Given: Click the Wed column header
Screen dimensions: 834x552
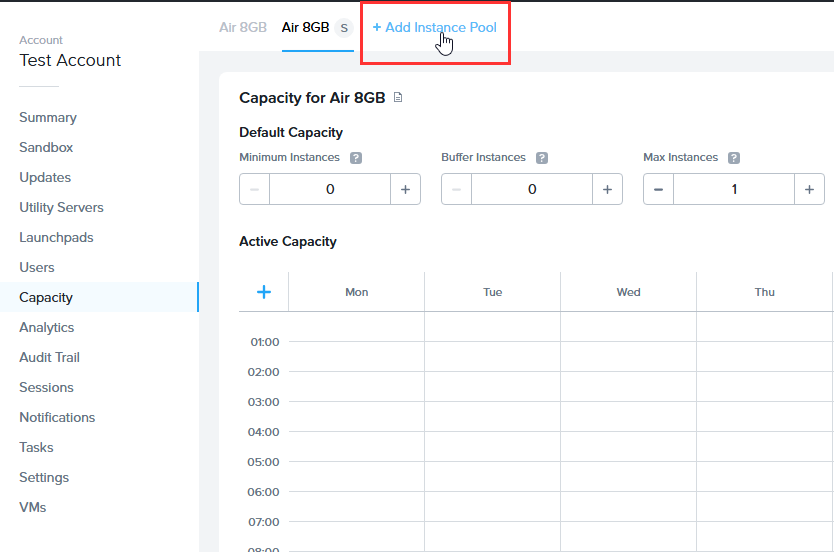Looking at the screenshot, I should click(x=628, y=292).
